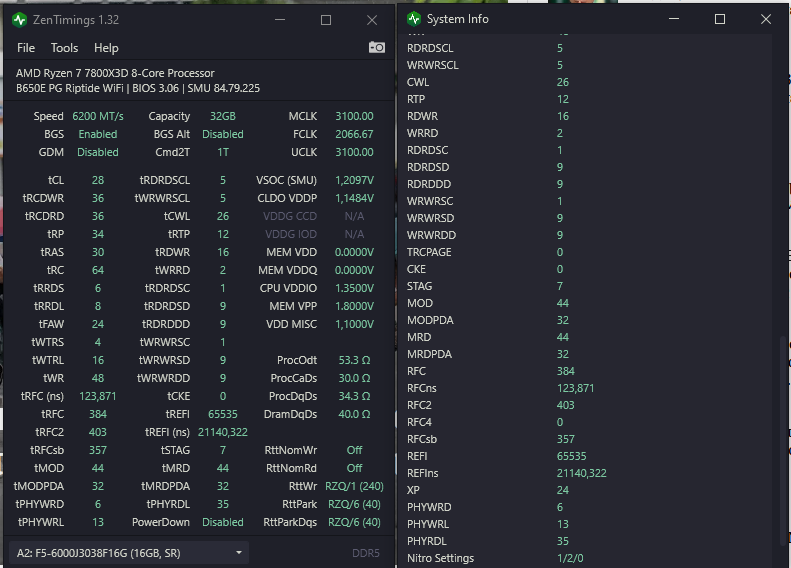Click the MEM VPP value 1.8000V

click(354, 306)
